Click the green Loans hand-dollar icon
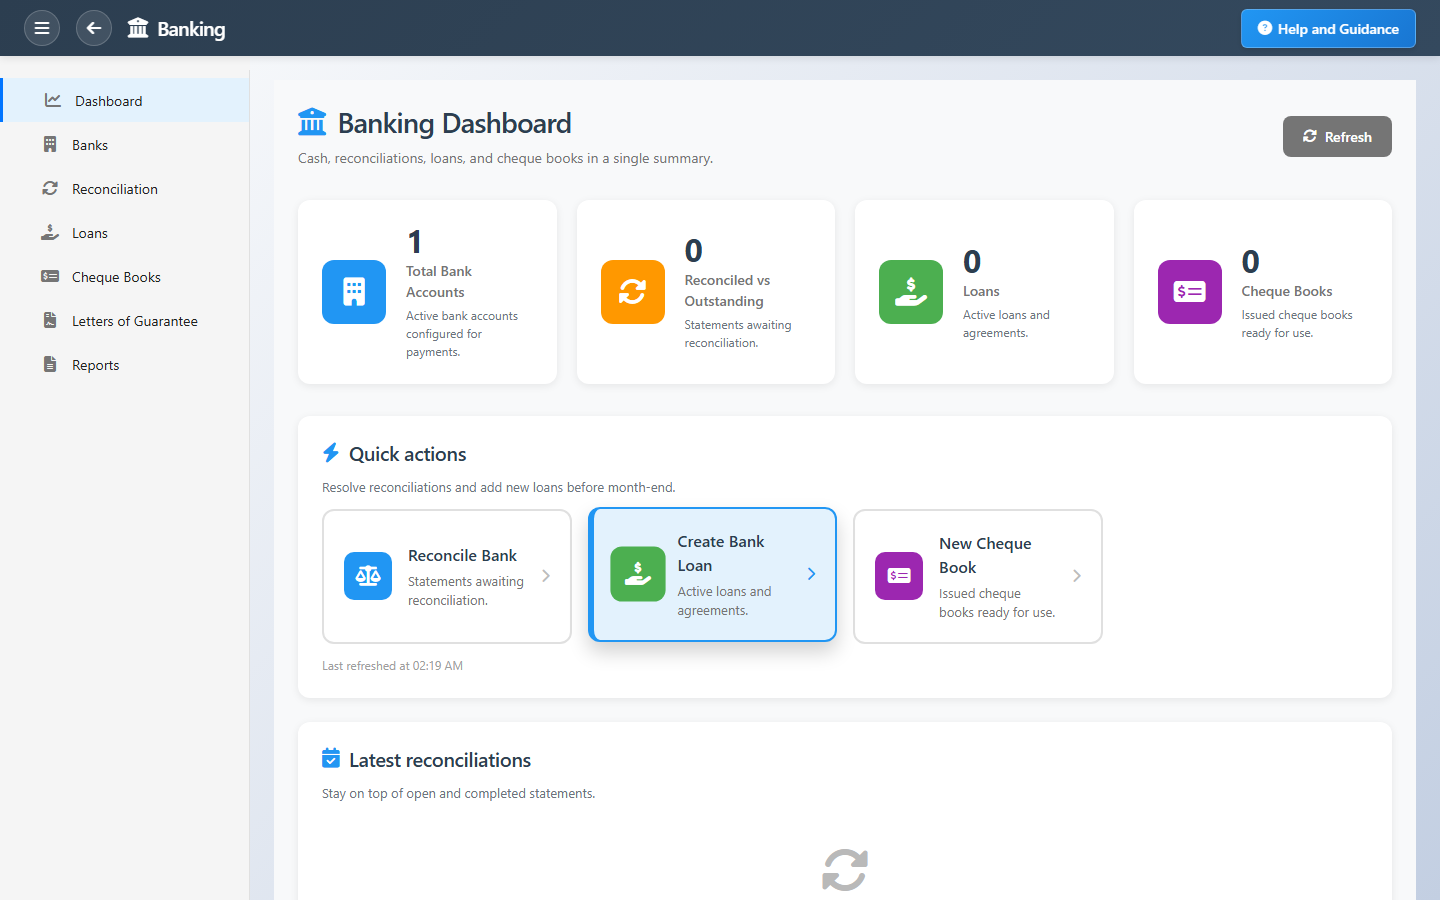Screen dimensions: 1440x900 (910, 292)
